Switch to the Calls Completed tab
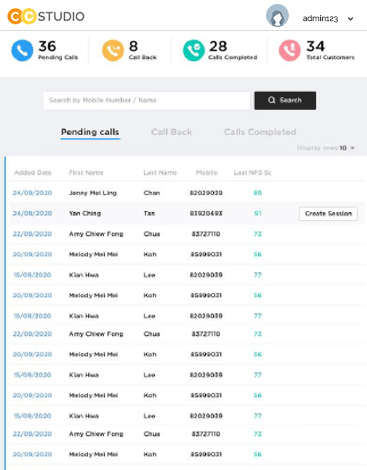The width and height of the screenshot is (367, 470). pos(260,132)
